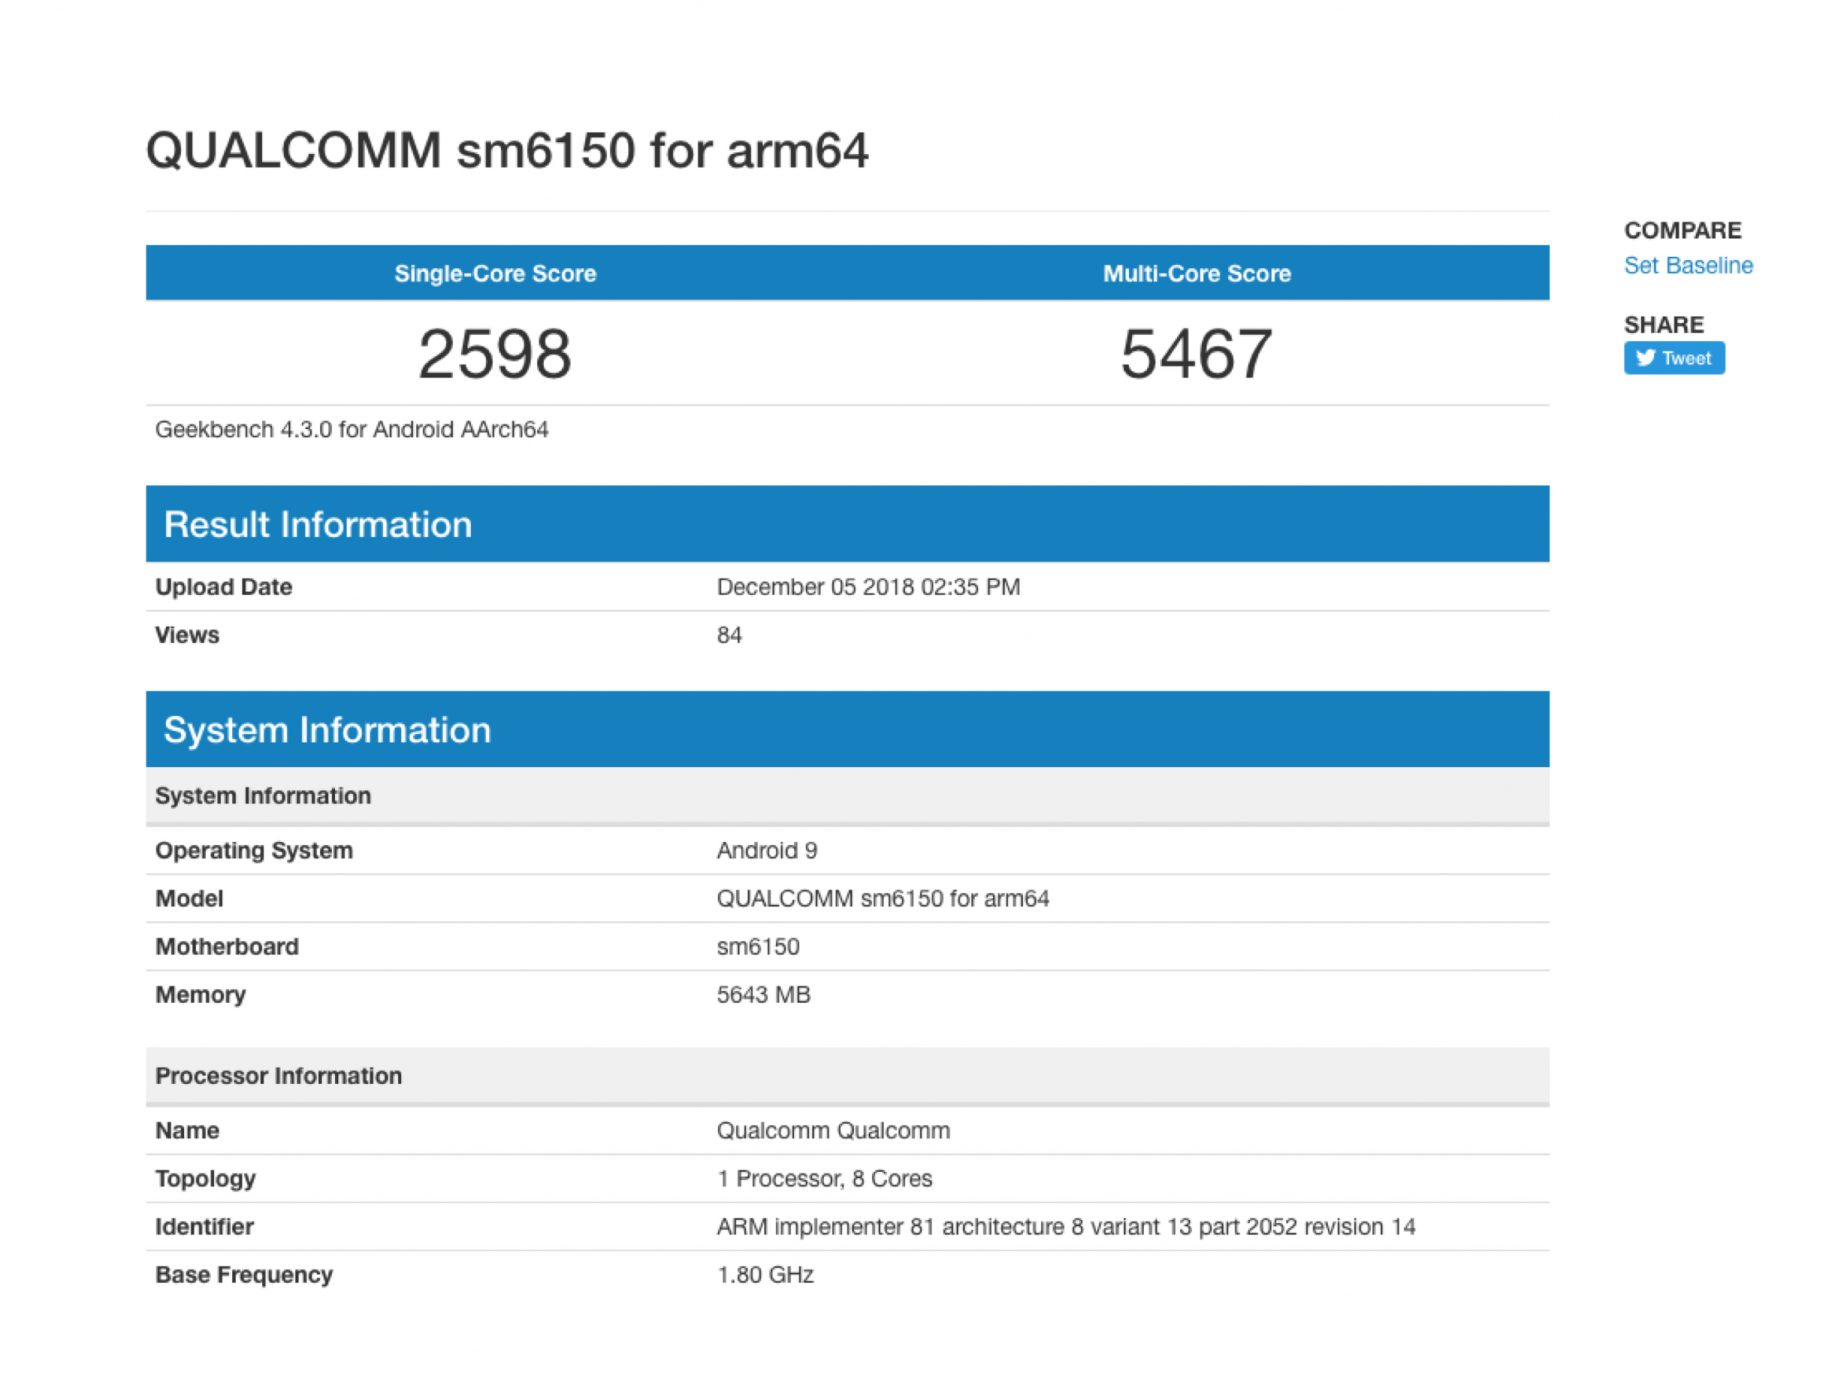
Task: Click the base frequency 1.80 GHz value
Action: 765,1275
